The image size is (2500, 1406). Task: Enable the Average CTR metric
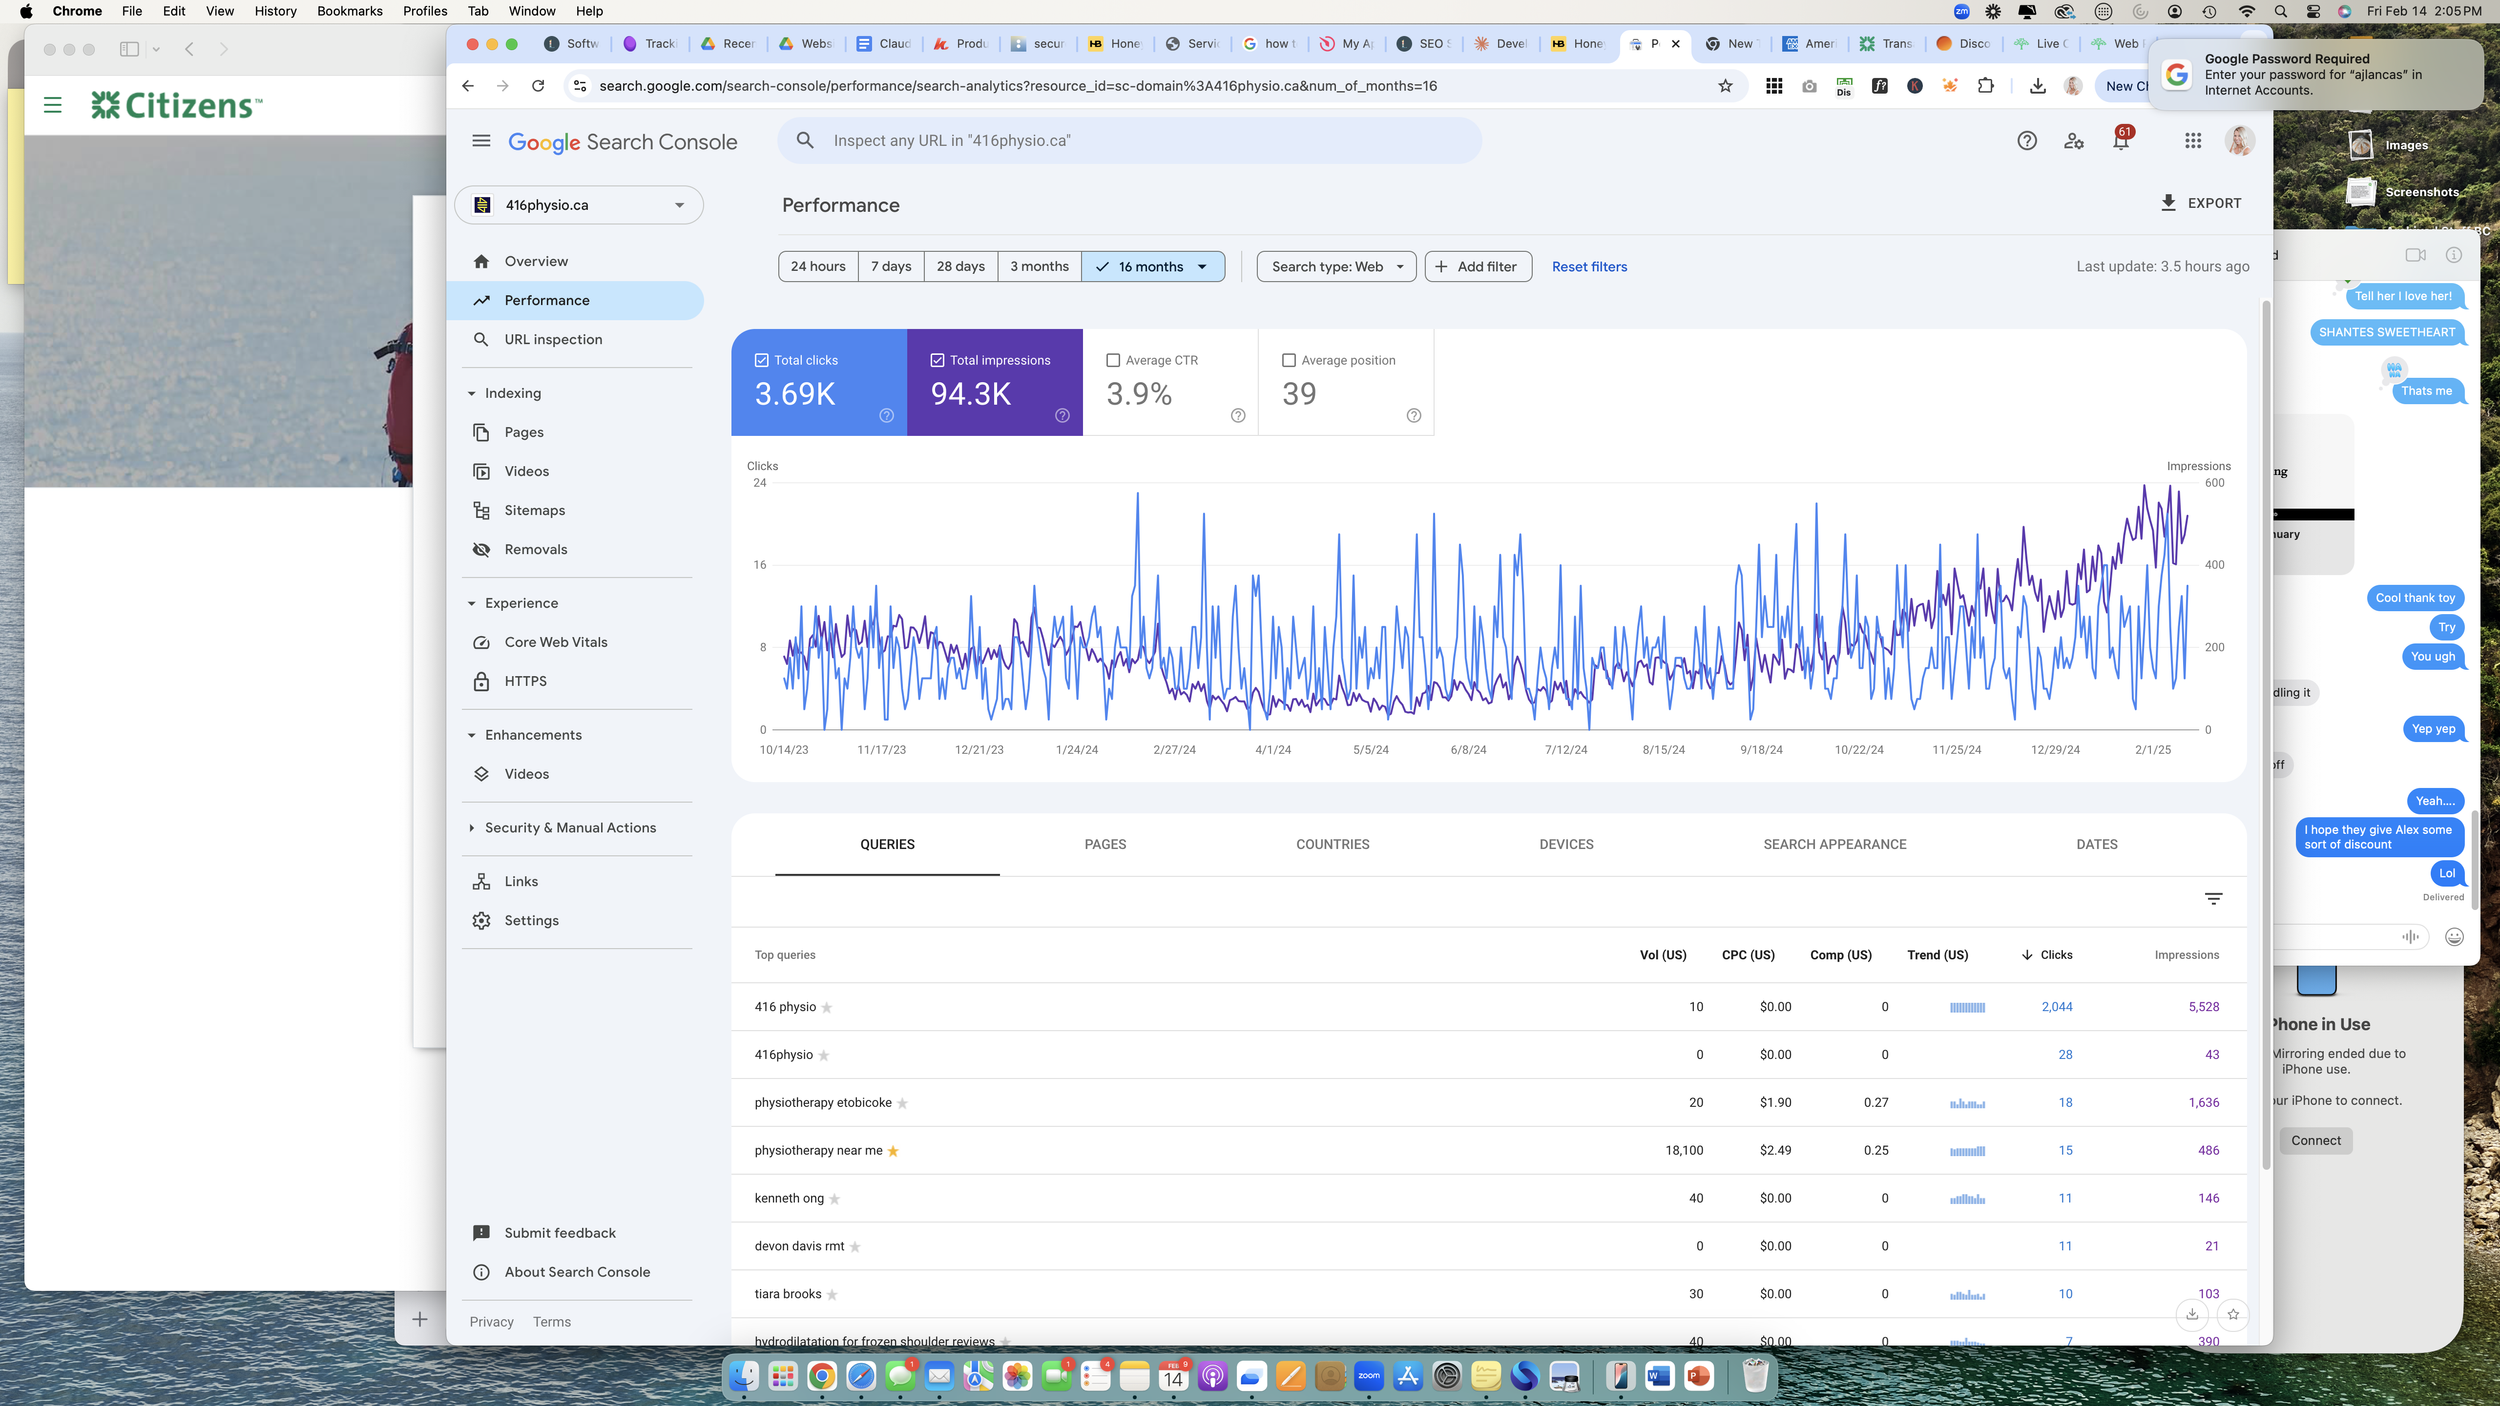tap(1115, 360)
